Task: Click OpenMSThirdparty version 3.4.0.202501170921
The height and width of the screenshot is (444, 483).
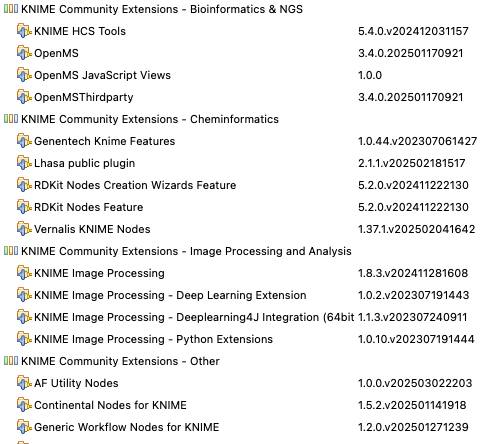Action: 411,97
